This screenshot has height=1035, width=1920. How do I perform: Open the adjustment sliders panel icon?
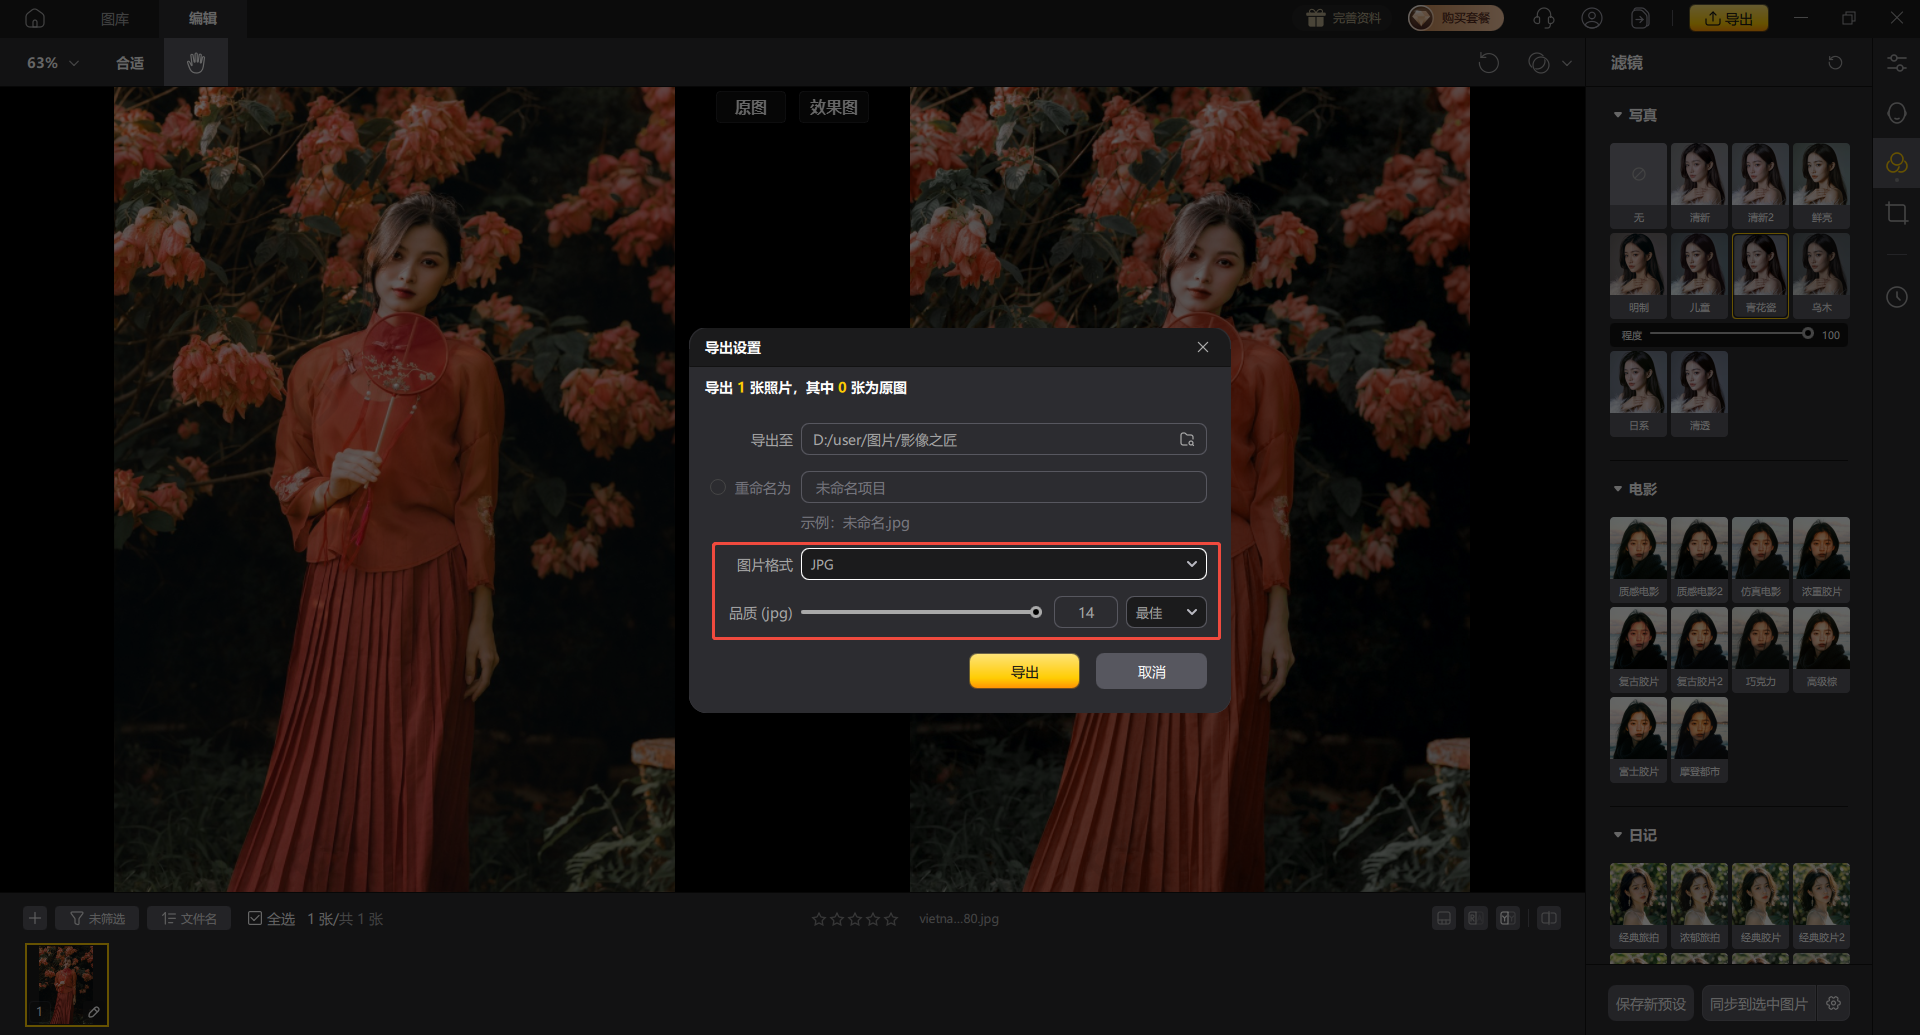[1896, 63]
